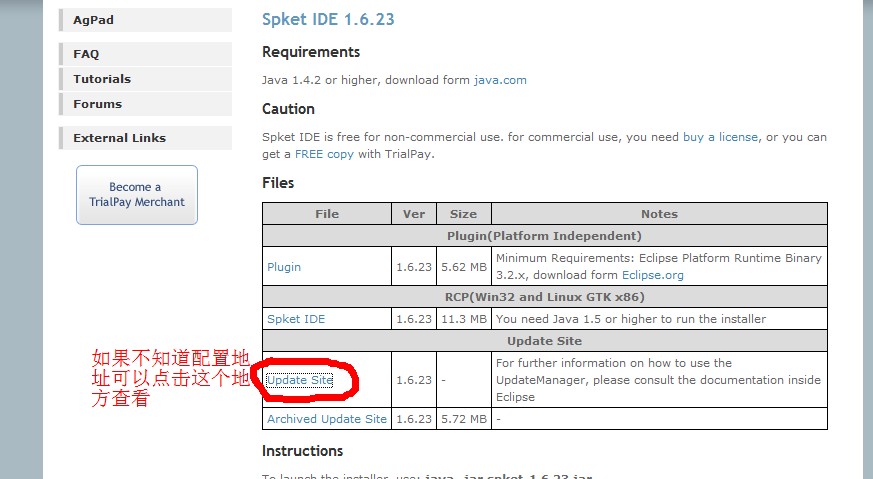Select 'Java 1.4.2 or higher' requirement text
Viewport: 873px width, 479px height.
coord(394,80)
